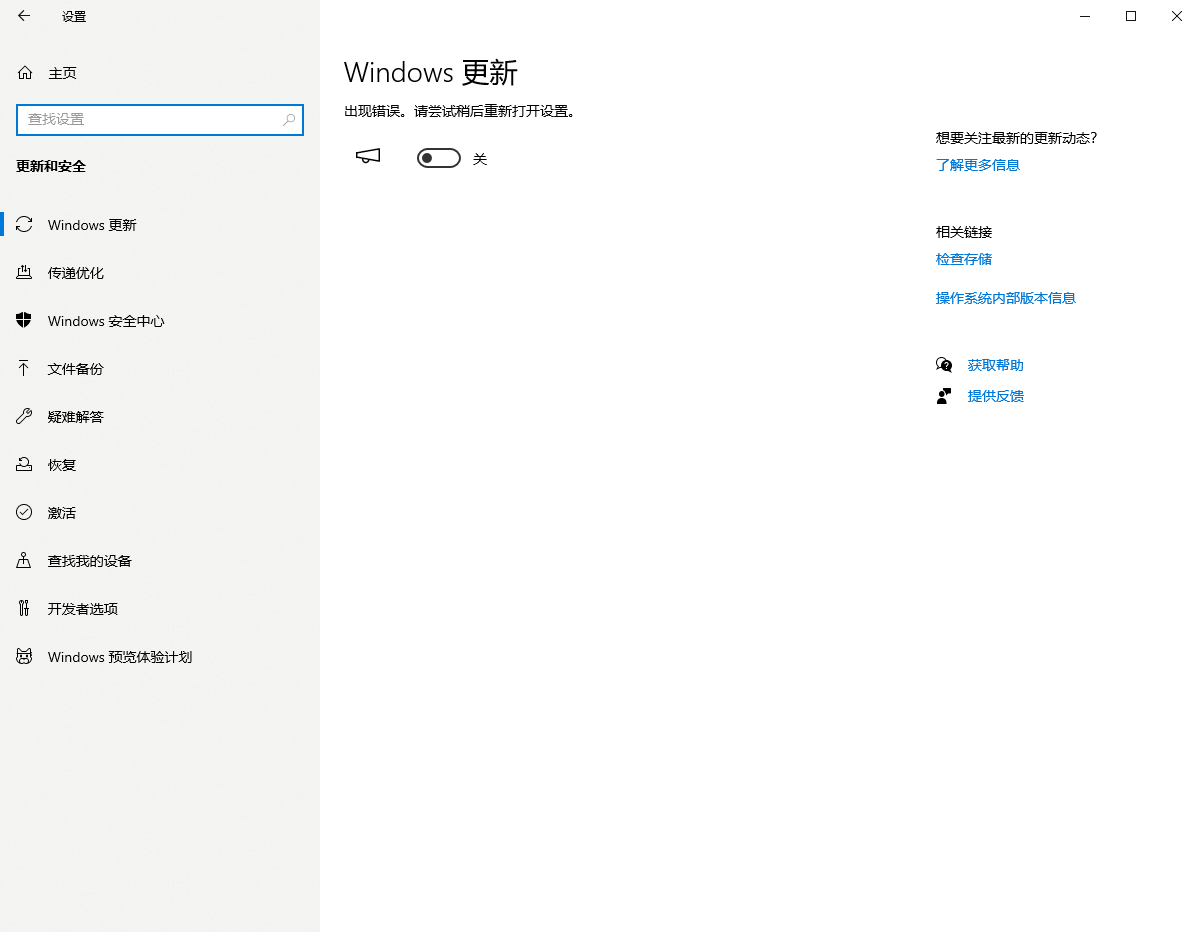Click the 更新和安全 section heading
The height and width of the screenshot is (932, 1200).
click(51, 166)
